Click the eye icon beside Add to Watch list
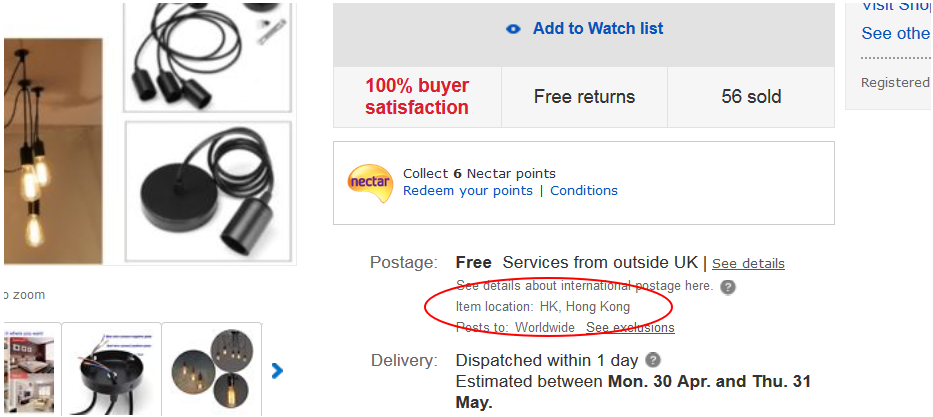933x417 pixels. click(x=514, y=29)
